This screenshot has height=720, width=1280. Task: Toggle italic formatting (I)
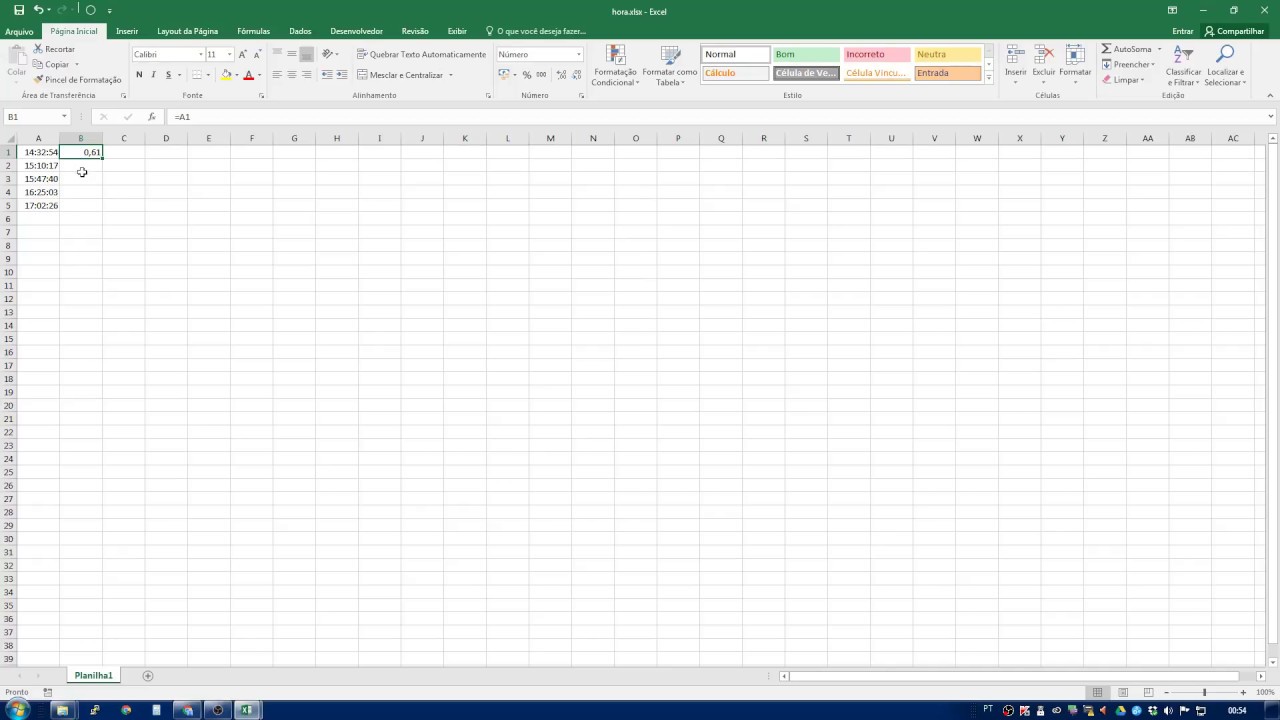(x=153, y=75)
